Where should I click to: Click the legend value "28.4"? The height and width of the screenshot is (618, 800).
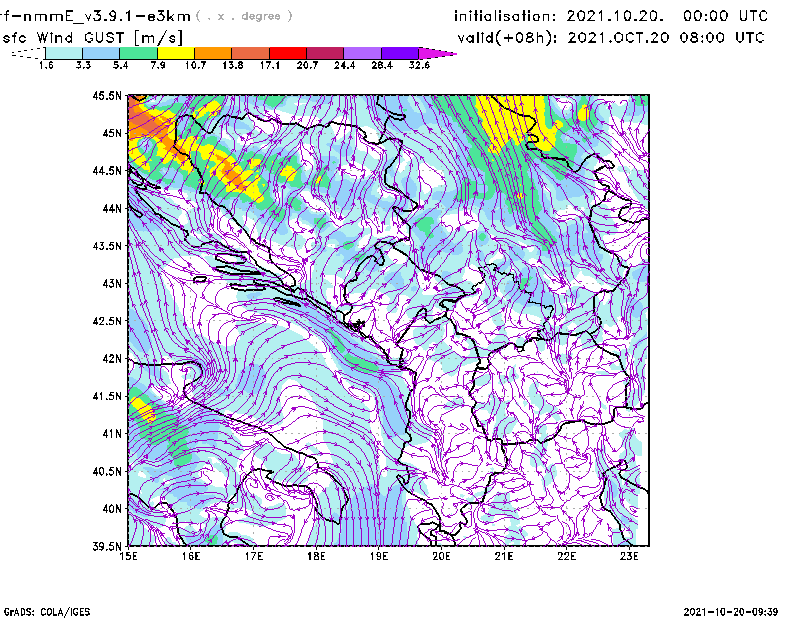(382, 65)
